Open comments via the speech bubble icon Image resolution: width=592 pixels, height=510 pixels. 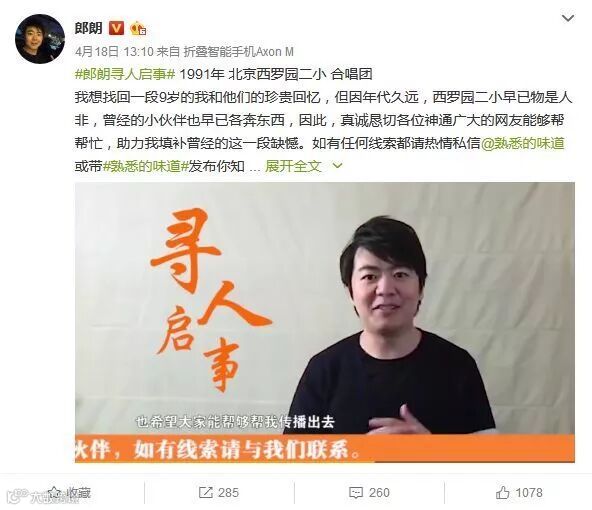point(356,493)
